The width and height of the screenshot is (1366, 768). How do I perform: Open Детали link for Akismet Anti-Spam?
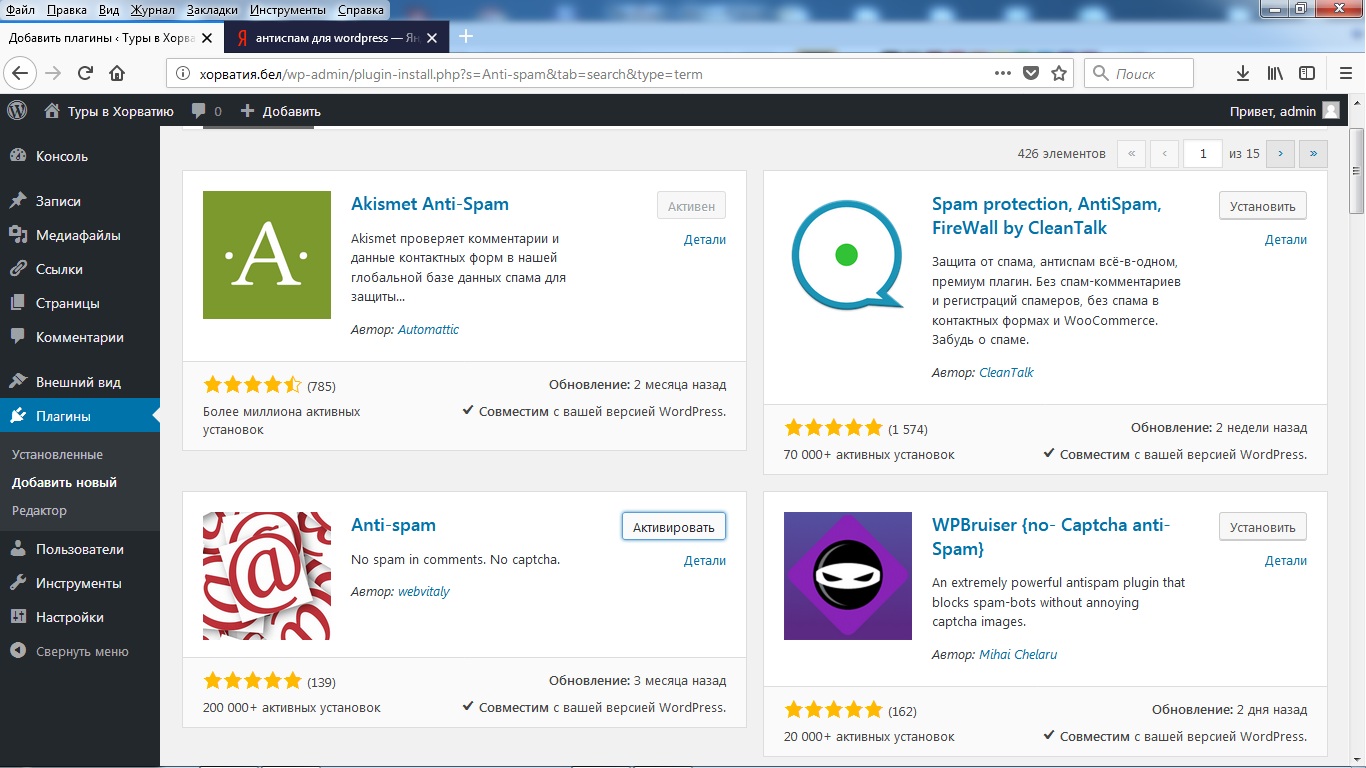click(704, 240)
